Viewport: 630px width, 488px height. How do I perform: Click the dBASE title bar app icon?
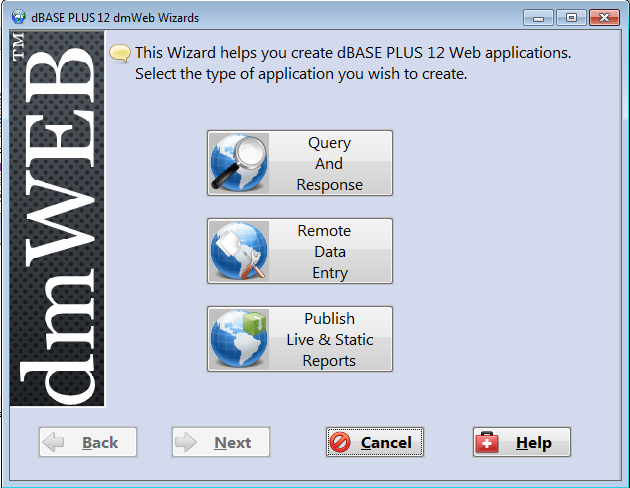18,17
